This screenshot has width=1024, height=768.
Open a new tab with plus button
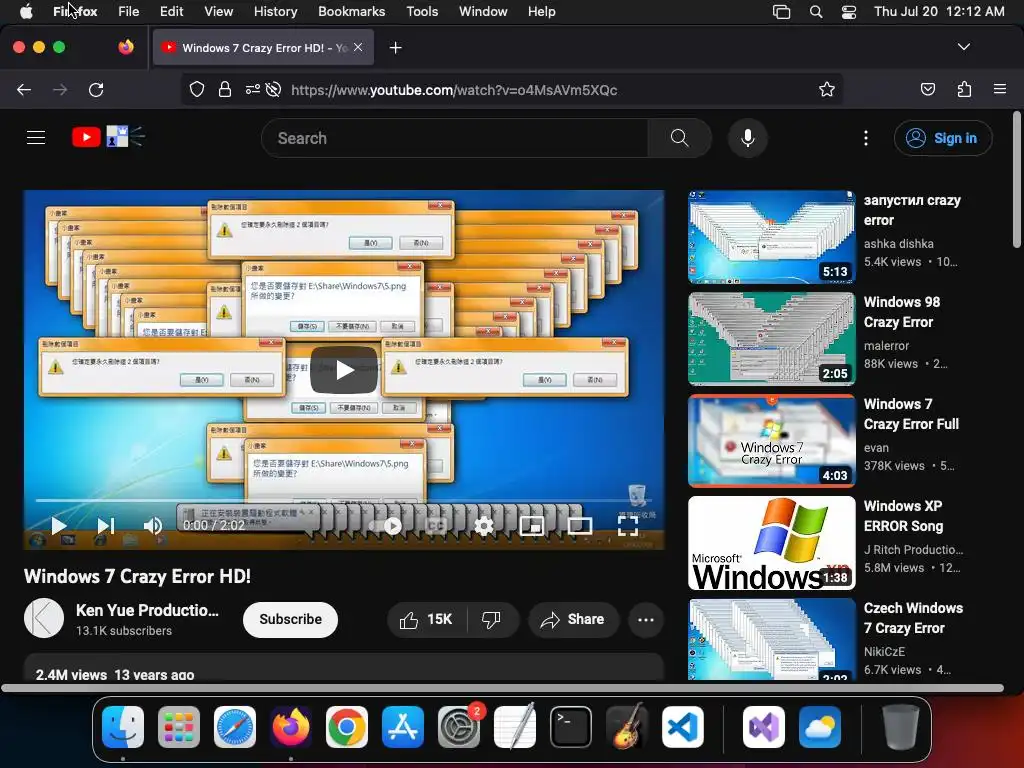pos(395,48)
